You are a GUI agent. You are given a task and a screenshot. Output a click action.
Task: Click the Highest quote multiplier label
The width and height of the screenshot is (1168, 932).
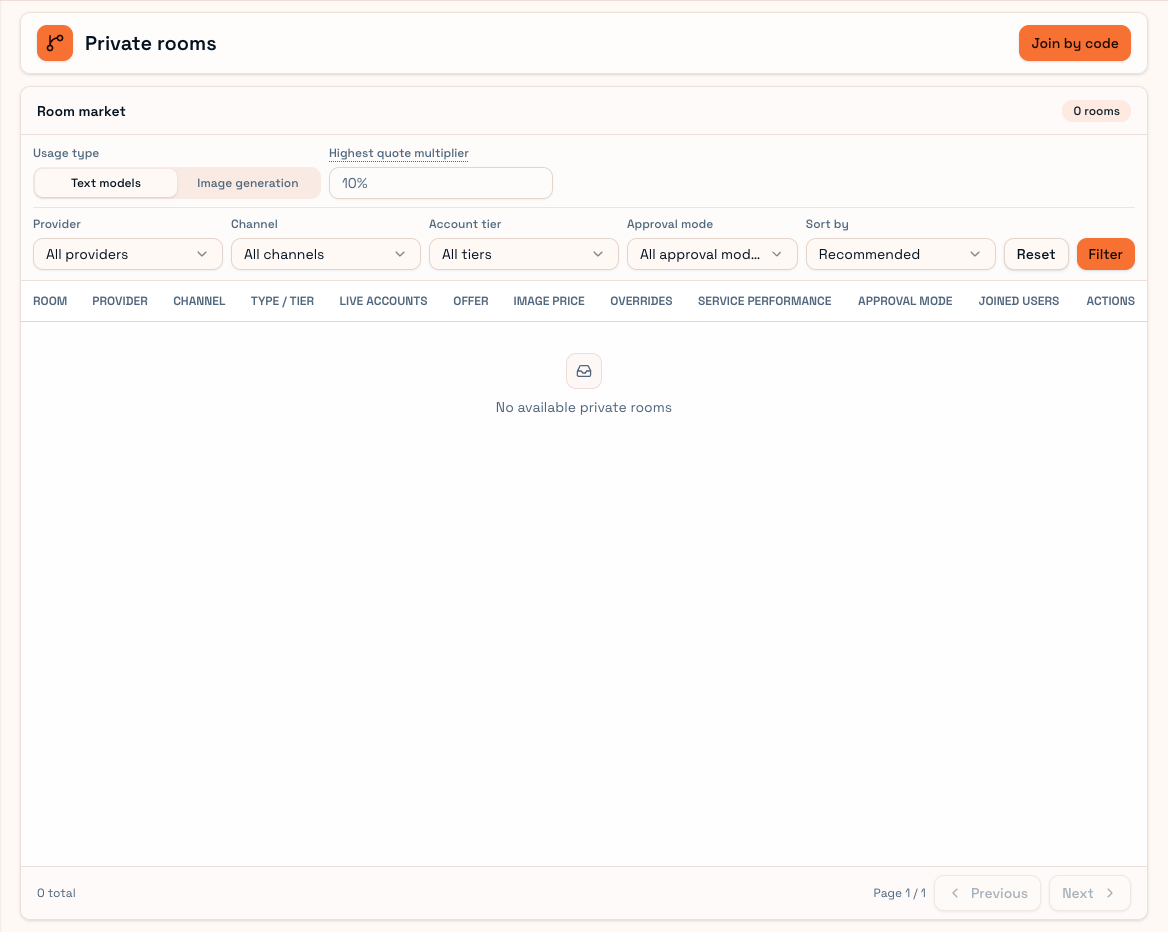(x=399, y=153)
